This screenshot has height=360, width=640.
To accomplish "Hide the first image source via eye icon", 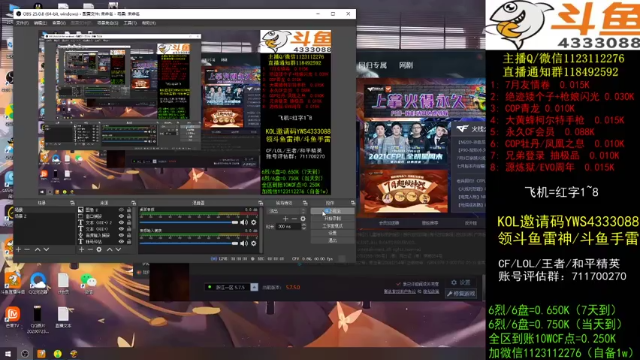I will pyautogui.click(x=121, y=210).
